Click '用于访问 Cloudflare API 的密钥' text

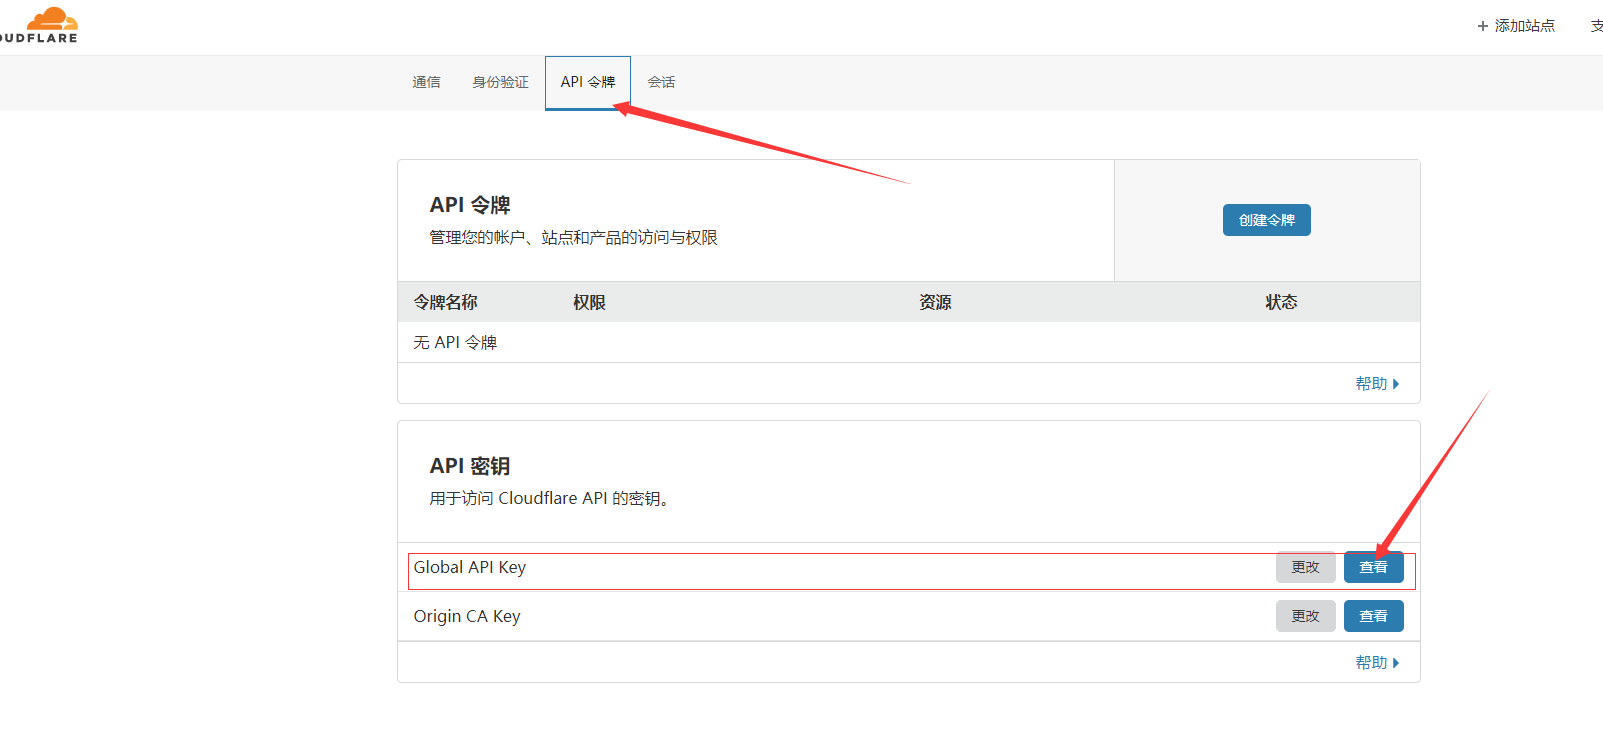549,498
